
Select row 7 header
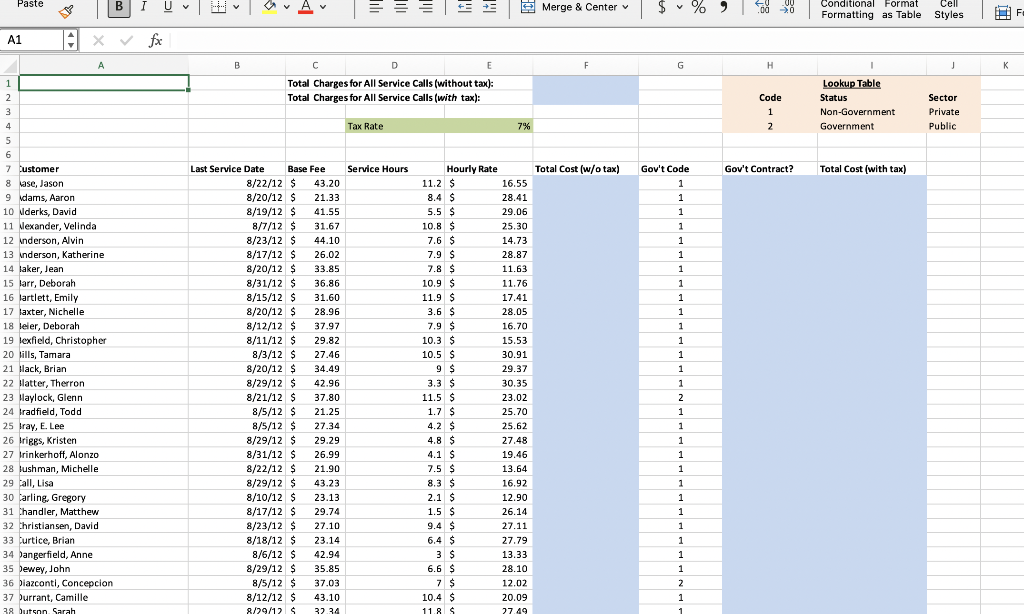8,169
